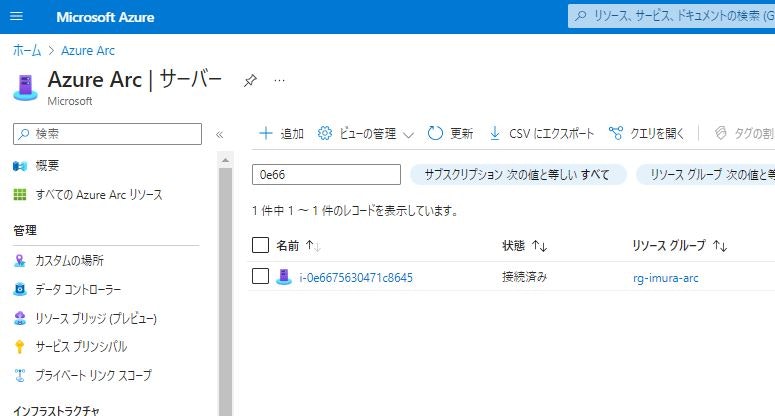Open the サブスクリプション filter pill
Image resolution: width=775 pixels, height=416 pixels.
tap(517, 174)
